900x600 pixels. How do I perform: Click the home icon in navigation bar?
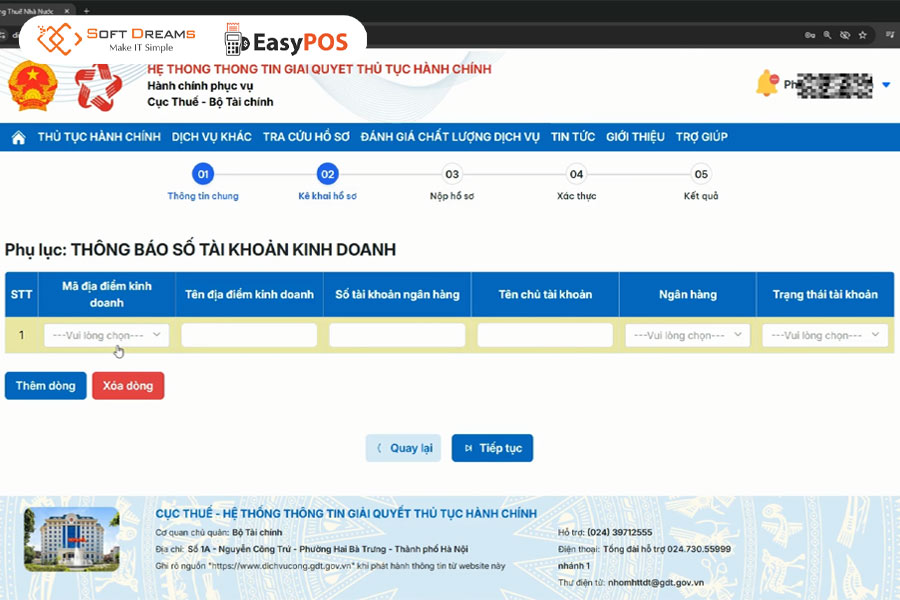[x=18, y=137]
